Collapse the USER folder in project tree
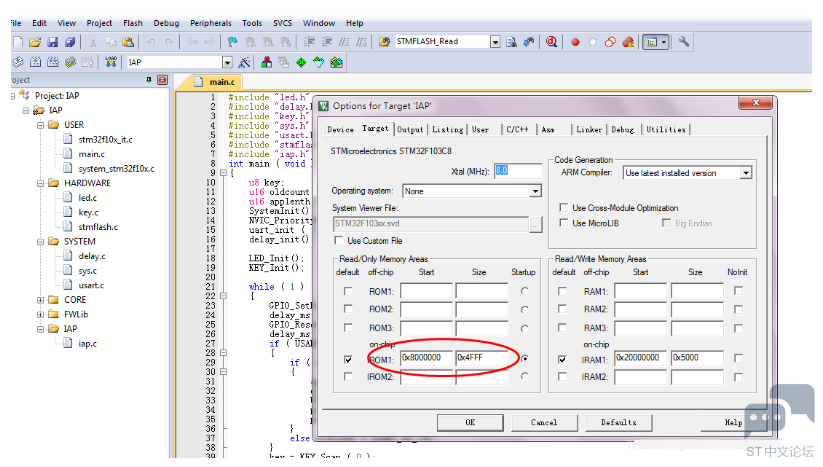The image size is (823, 467). pyautogui.click(x=40, y=125)
